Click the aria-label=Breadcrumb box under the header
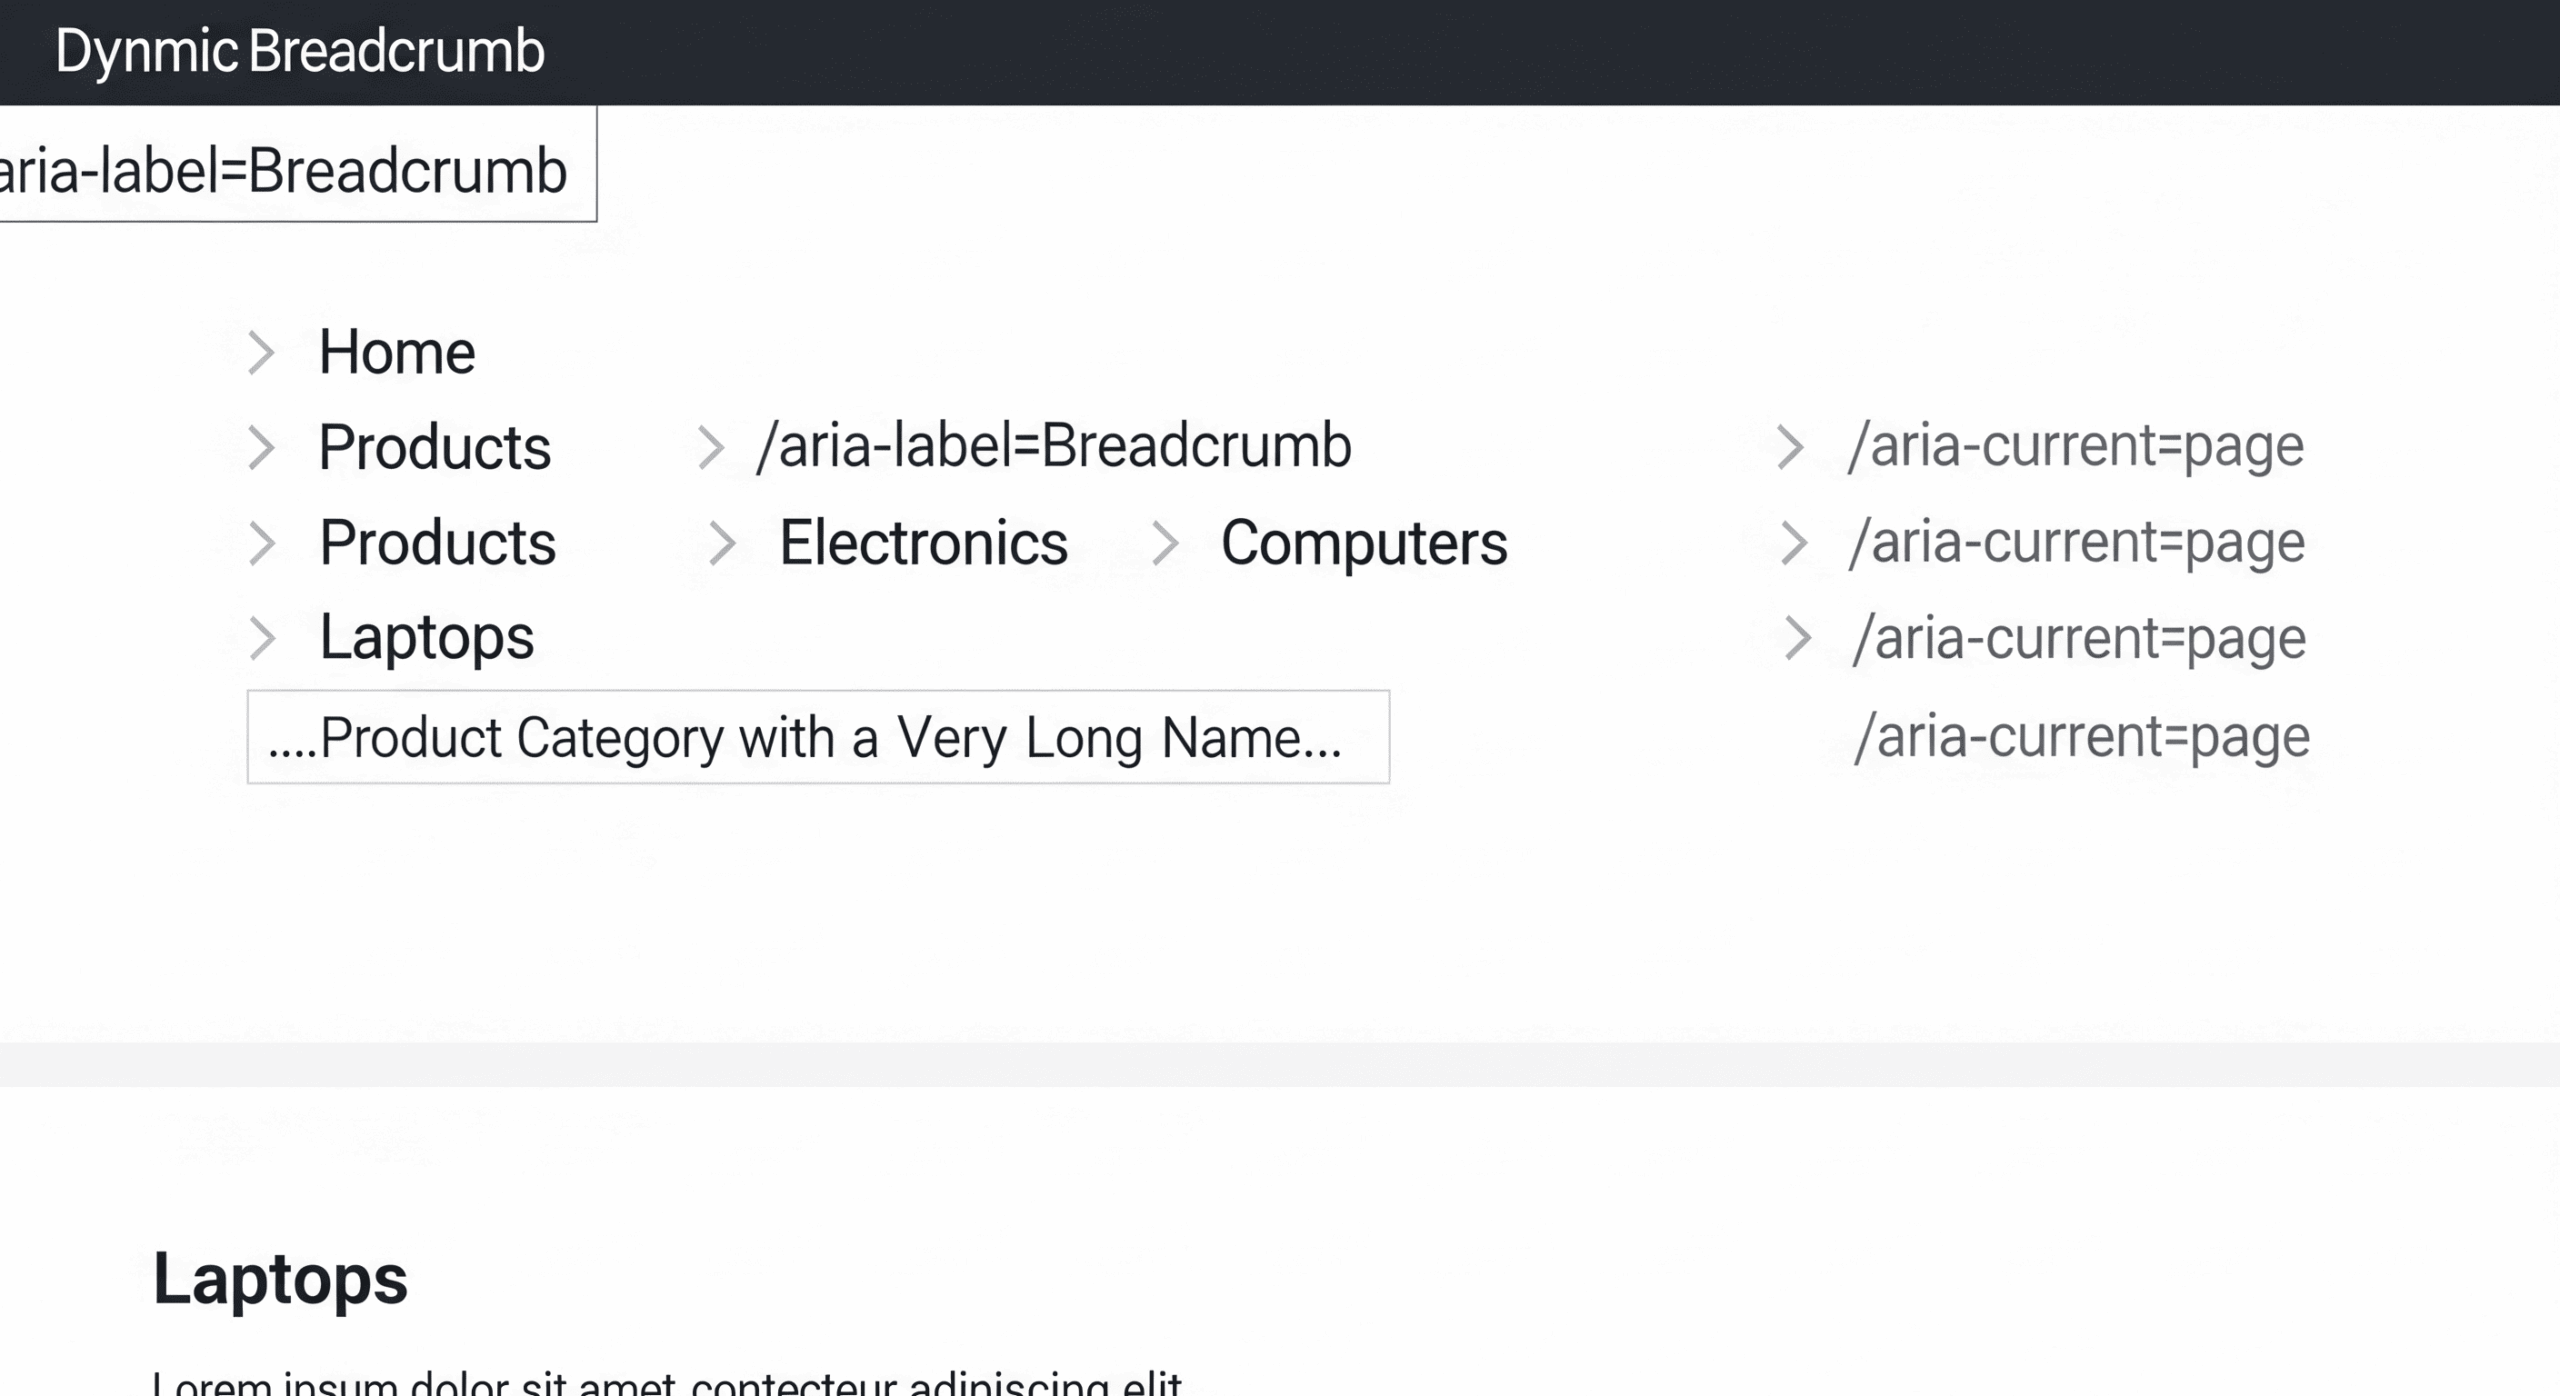 pyautogui.click(x=285, y=170)
